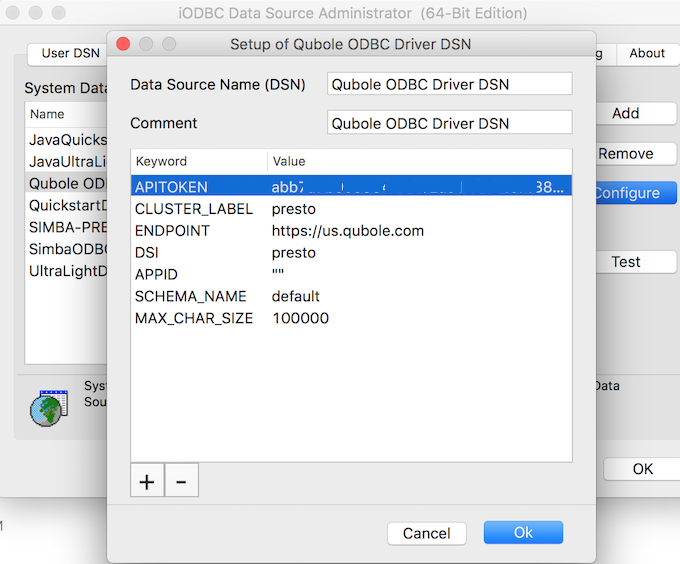Select the SCHEMA_NAME keyword row

click(x=351, y=296)
